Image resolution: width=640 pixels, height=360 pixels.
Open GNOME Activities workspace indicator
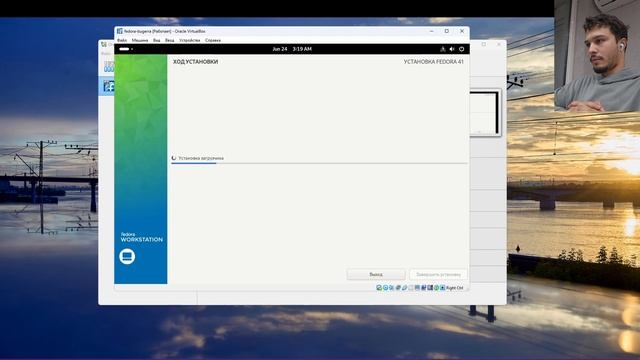[x=126, y=49]
